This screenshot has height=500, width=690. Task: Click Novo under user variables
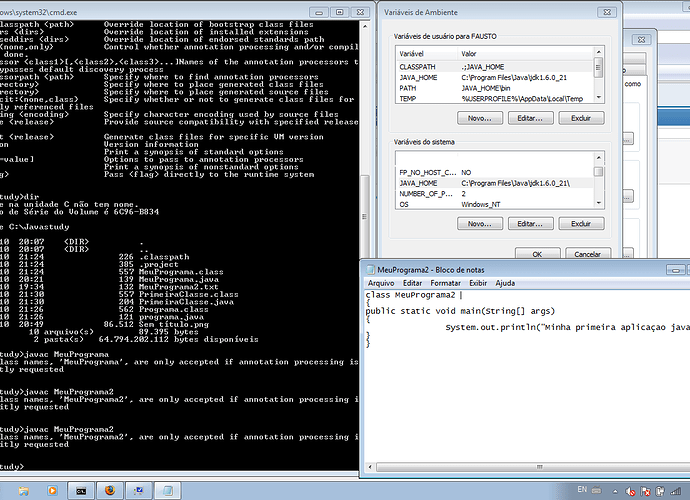tap(480, 118)
